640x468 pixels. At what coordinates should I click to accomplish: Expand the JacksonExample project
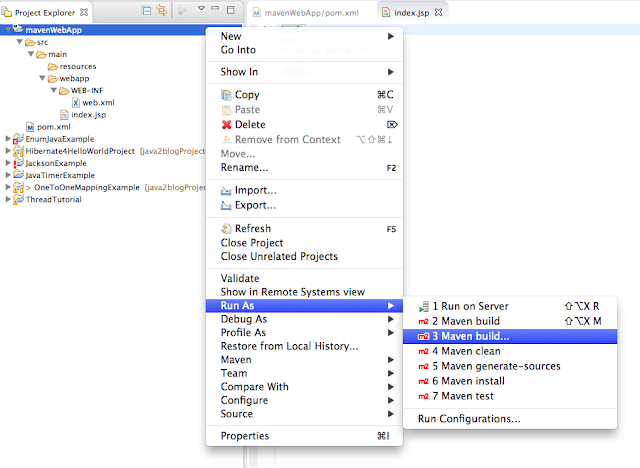click(7, 163)
